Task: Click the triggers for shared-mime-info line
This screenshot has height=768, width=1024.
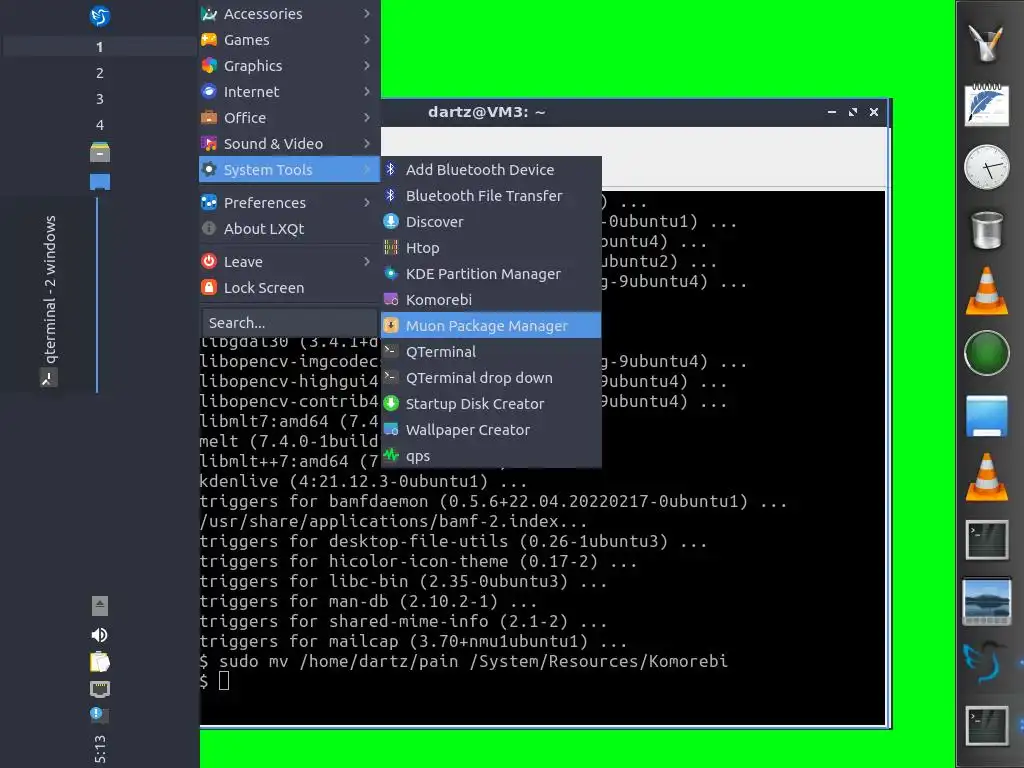Action: [403, 621]
